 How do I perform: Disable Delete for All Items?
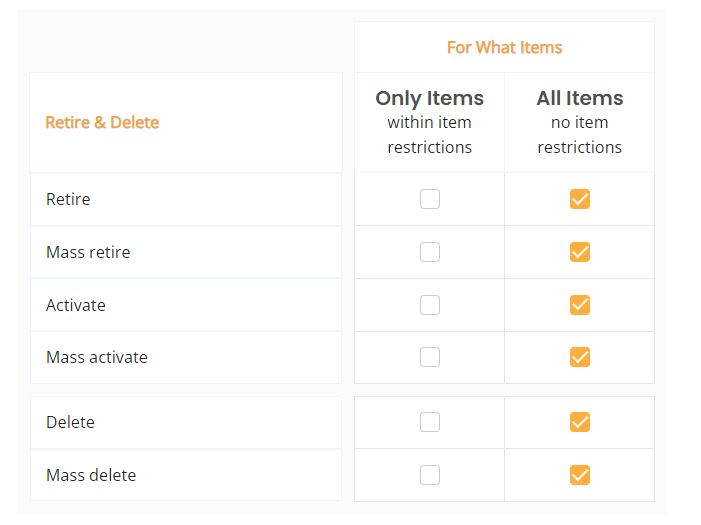579,422
